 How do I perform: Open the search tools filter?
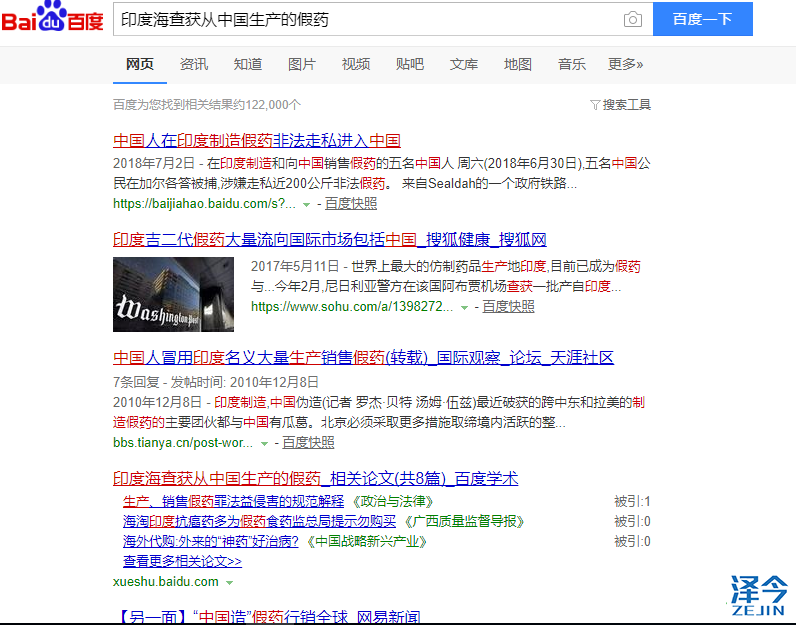click(x=621, y=104)
